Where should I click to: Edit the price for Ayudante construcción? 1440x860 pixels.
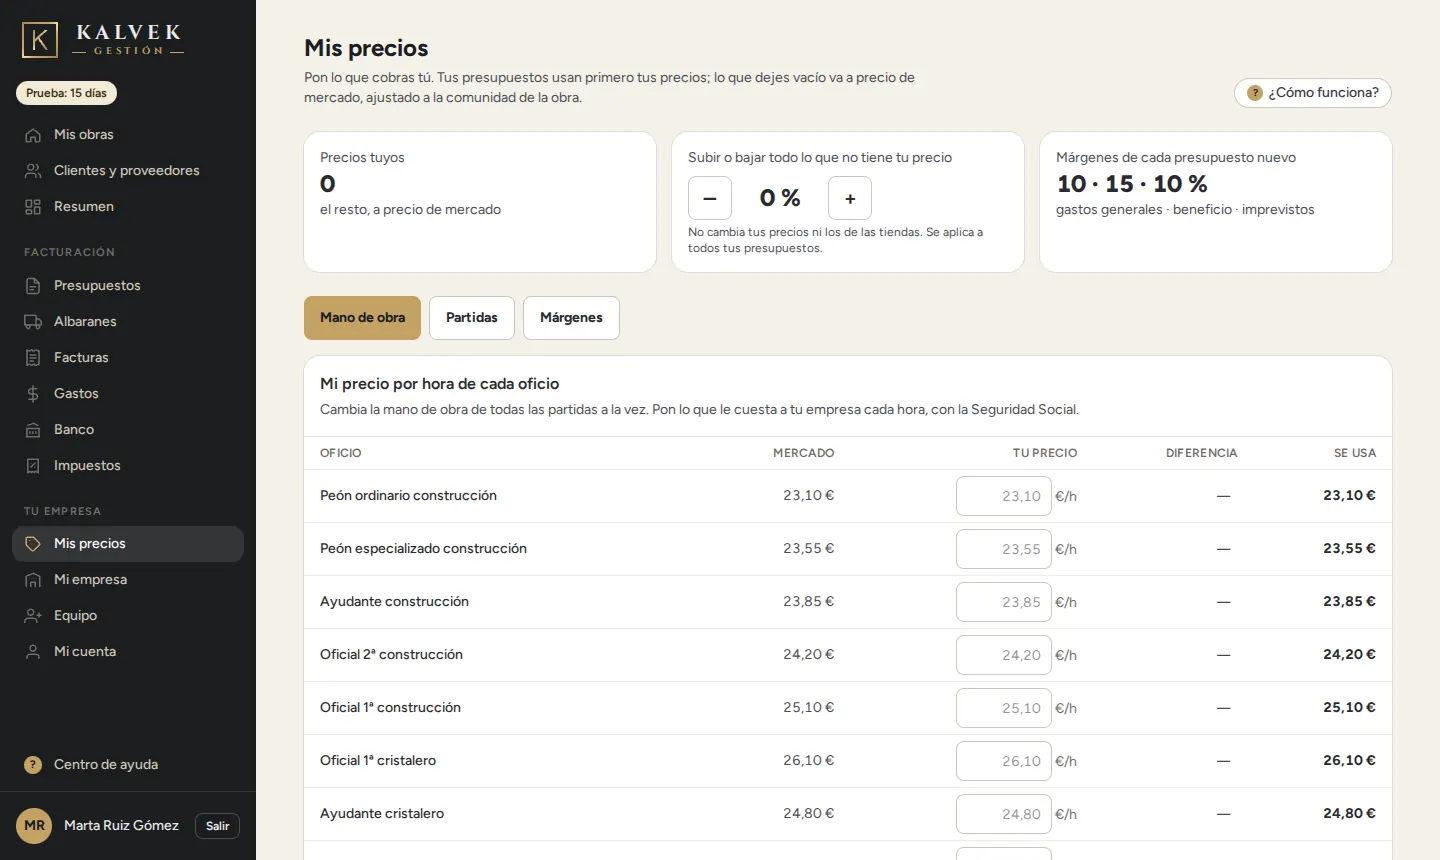(1004, 602)
